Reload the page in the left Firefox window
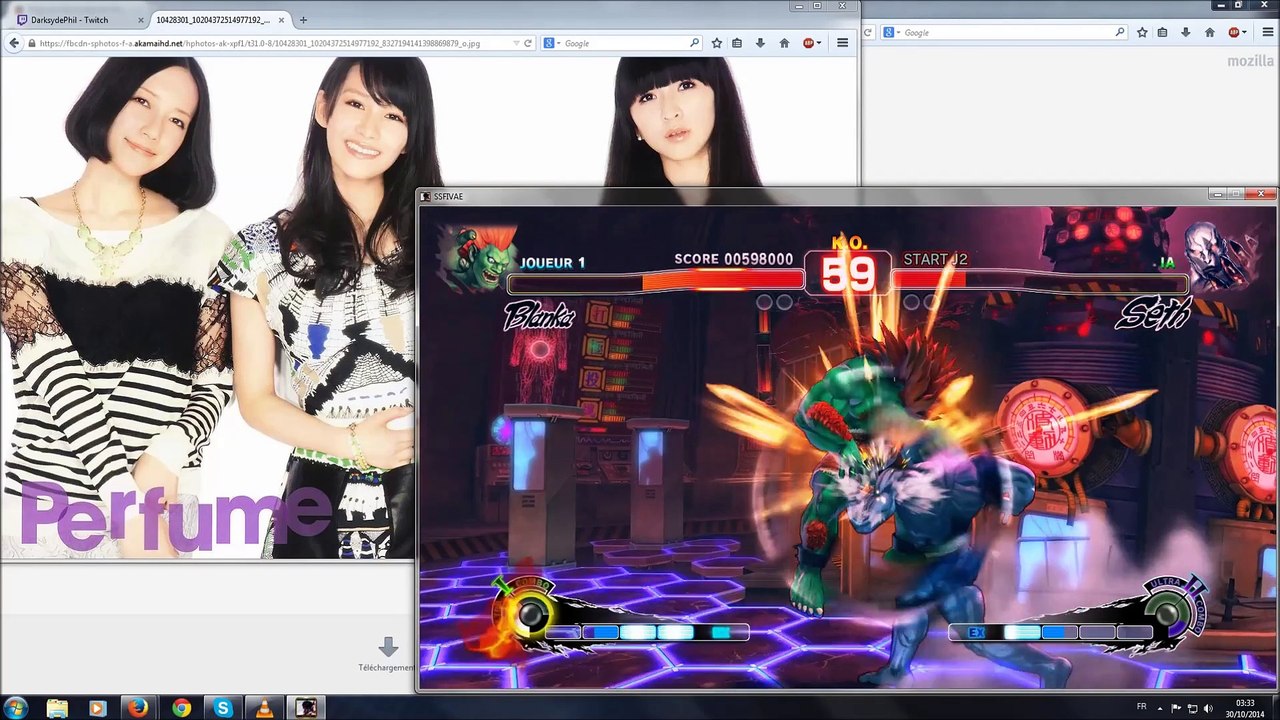Image resolution: width=1280 pixels, height=720 pixels. [528, 43]
